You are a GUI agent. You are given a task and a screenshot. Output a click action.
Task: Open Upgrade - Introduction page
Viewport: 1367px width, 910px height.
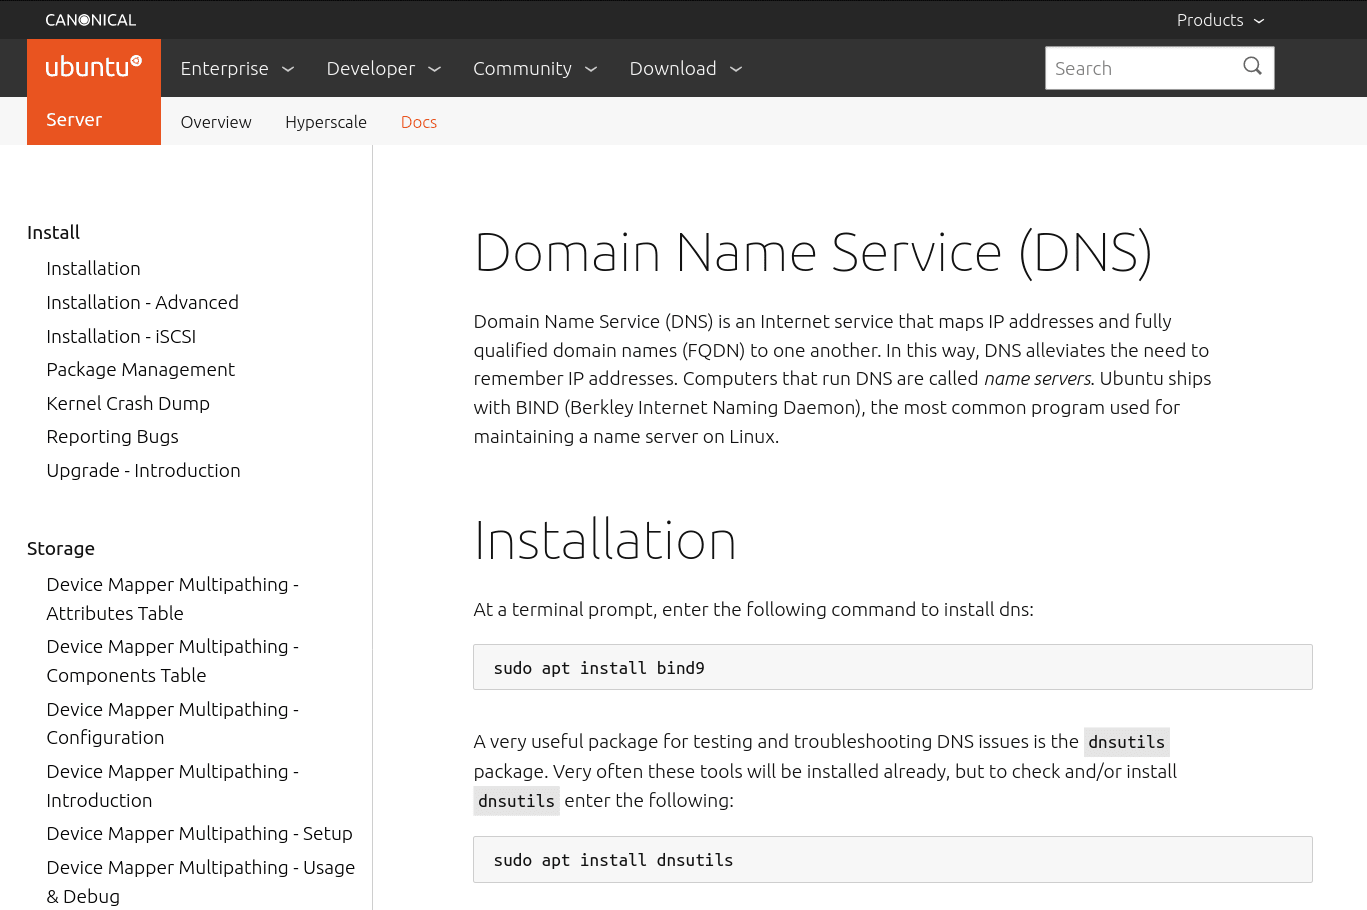(143, 470)
